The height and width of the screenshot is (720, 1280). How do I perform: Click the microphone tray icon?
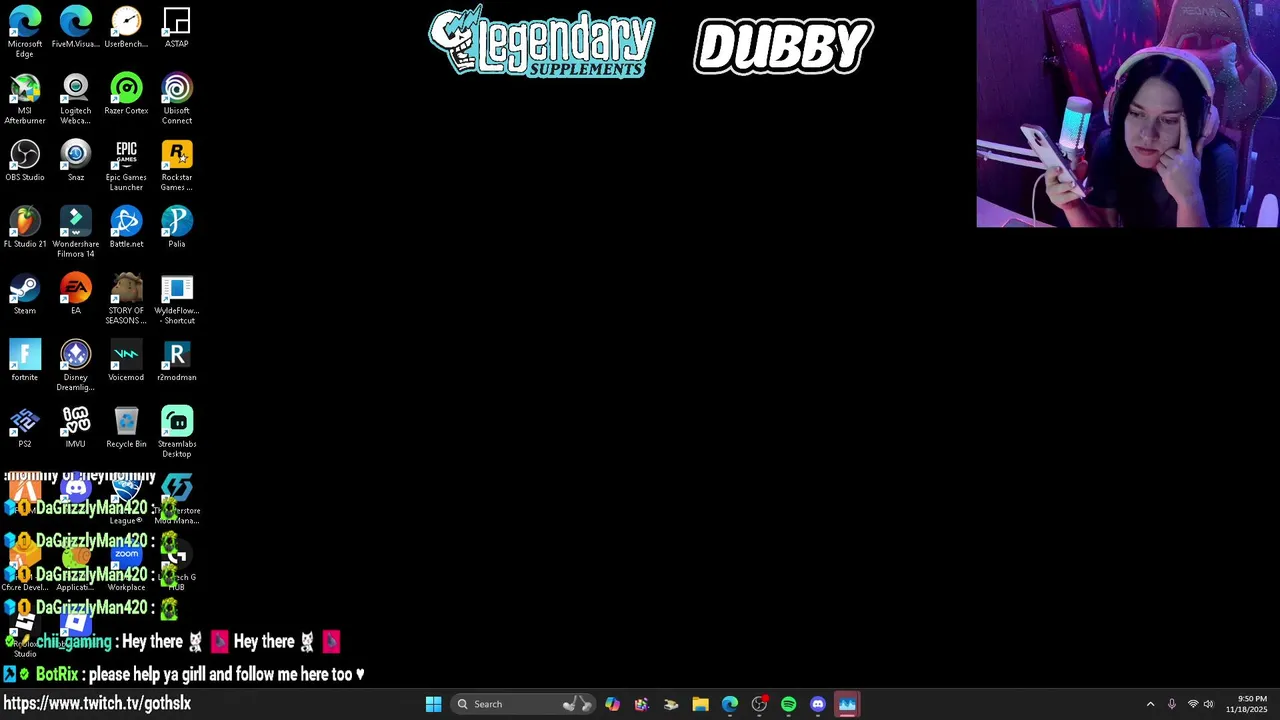(1172, 704)
